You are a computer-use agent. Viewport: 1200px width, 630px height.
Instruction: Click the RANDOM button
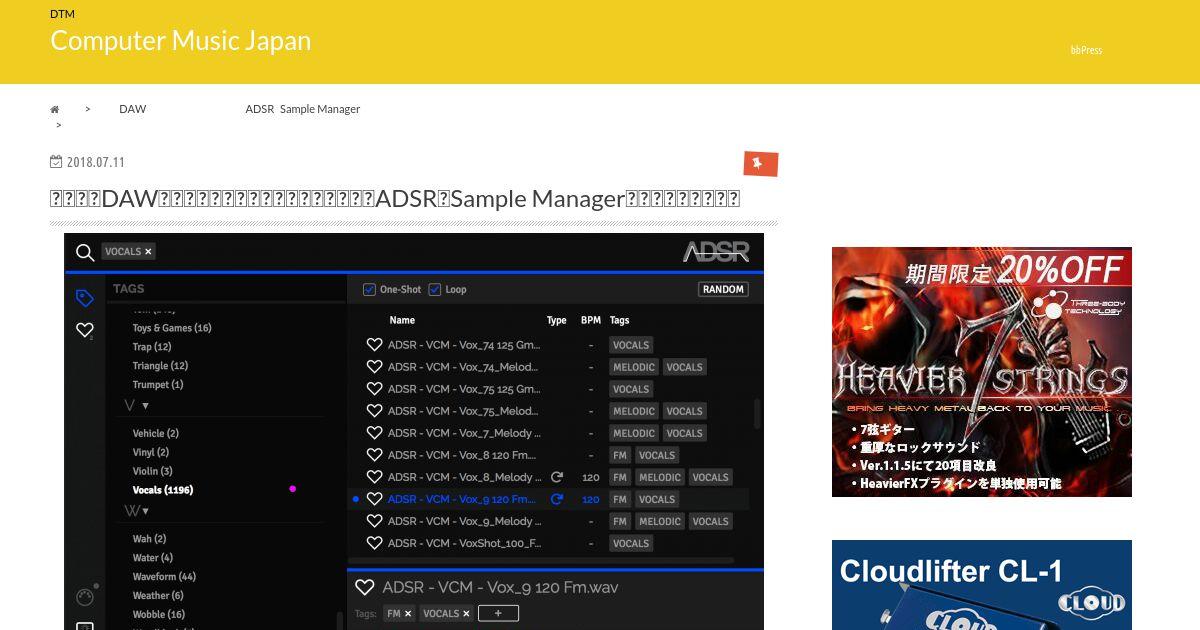tap(723, 289)
